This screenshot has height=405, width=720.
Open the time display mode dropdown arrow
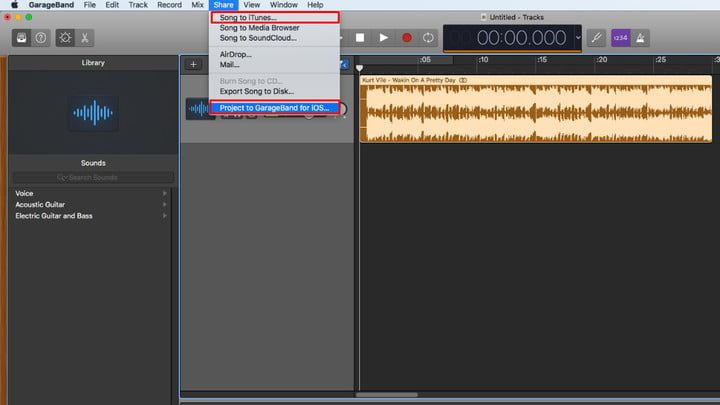pyautogui.click(x=579, y=37)
